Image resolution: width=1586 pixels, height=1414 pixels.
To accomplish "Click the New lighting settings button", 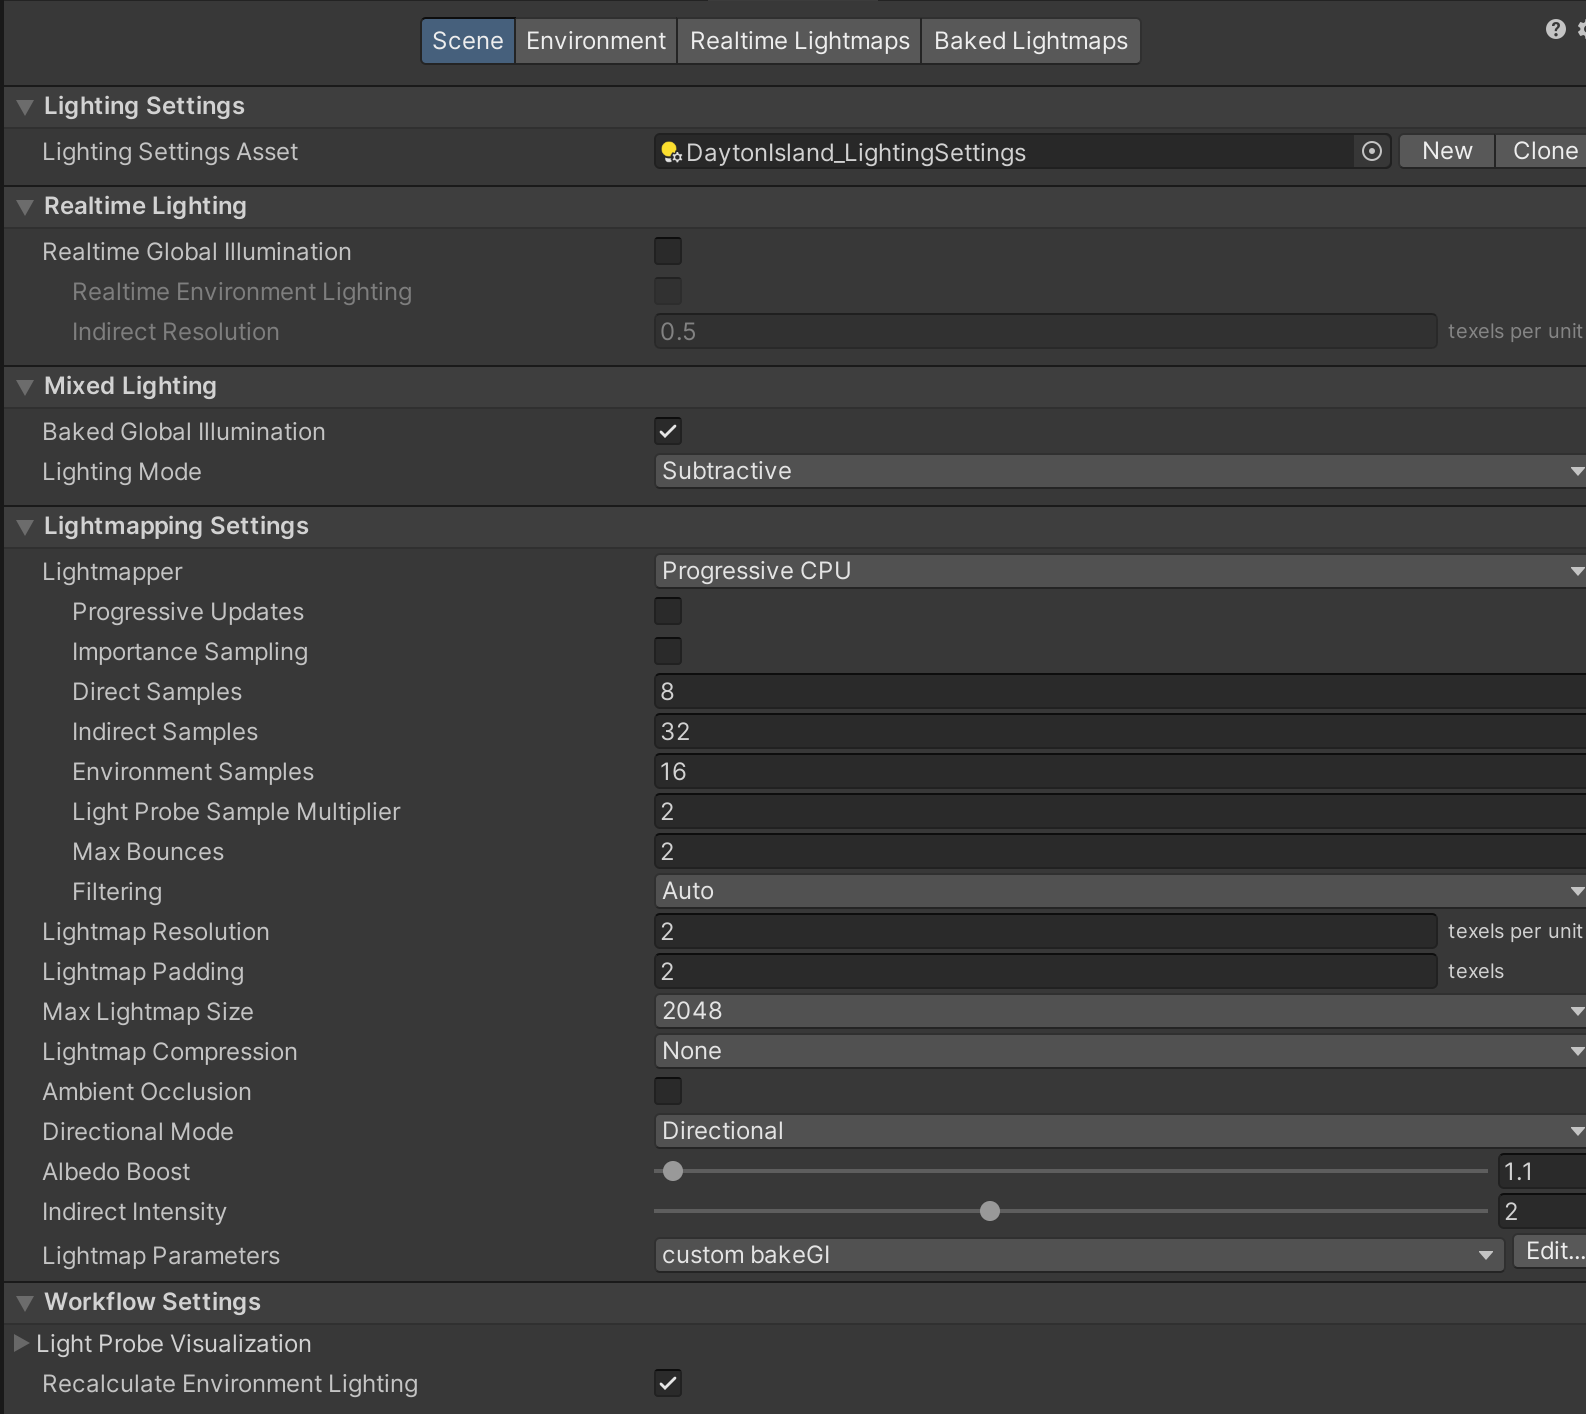I will 1446,151.
